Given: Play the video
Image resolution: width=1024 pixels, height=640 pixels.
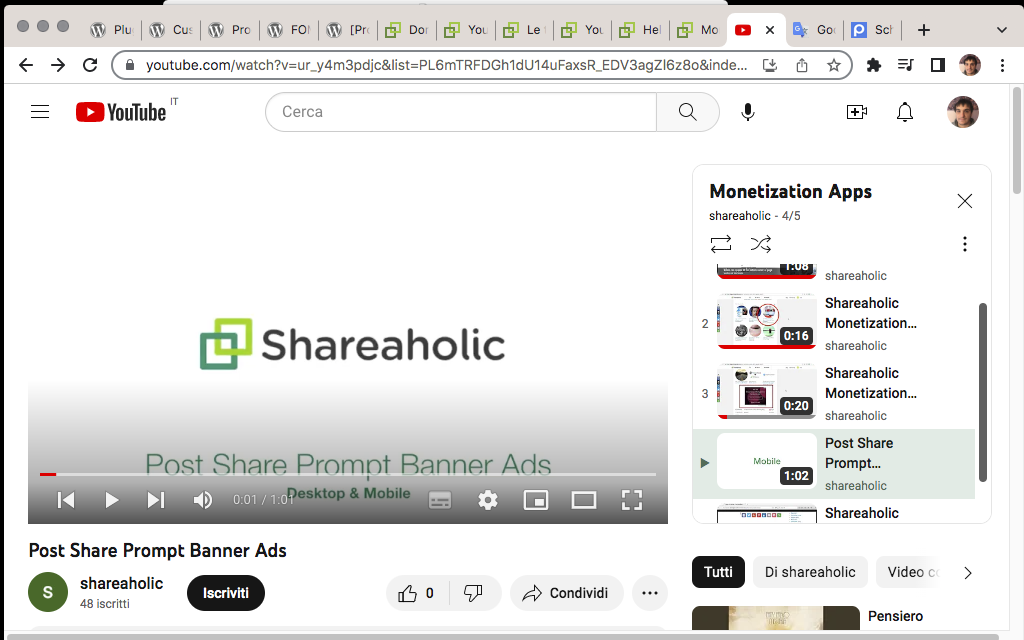Looking at the screenshot, I should (111, 500).
